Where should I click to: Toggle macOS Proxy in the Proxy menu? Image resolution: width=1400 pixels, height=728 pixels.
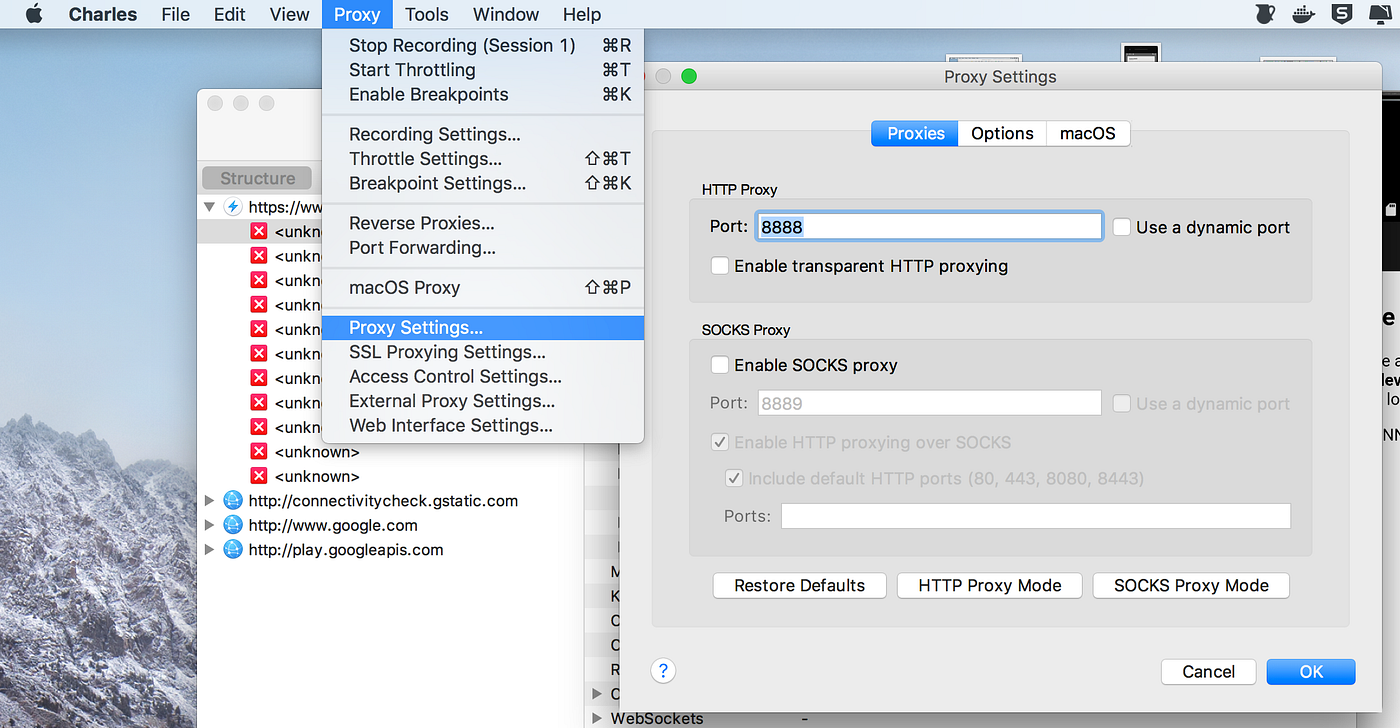coord(483,287)
